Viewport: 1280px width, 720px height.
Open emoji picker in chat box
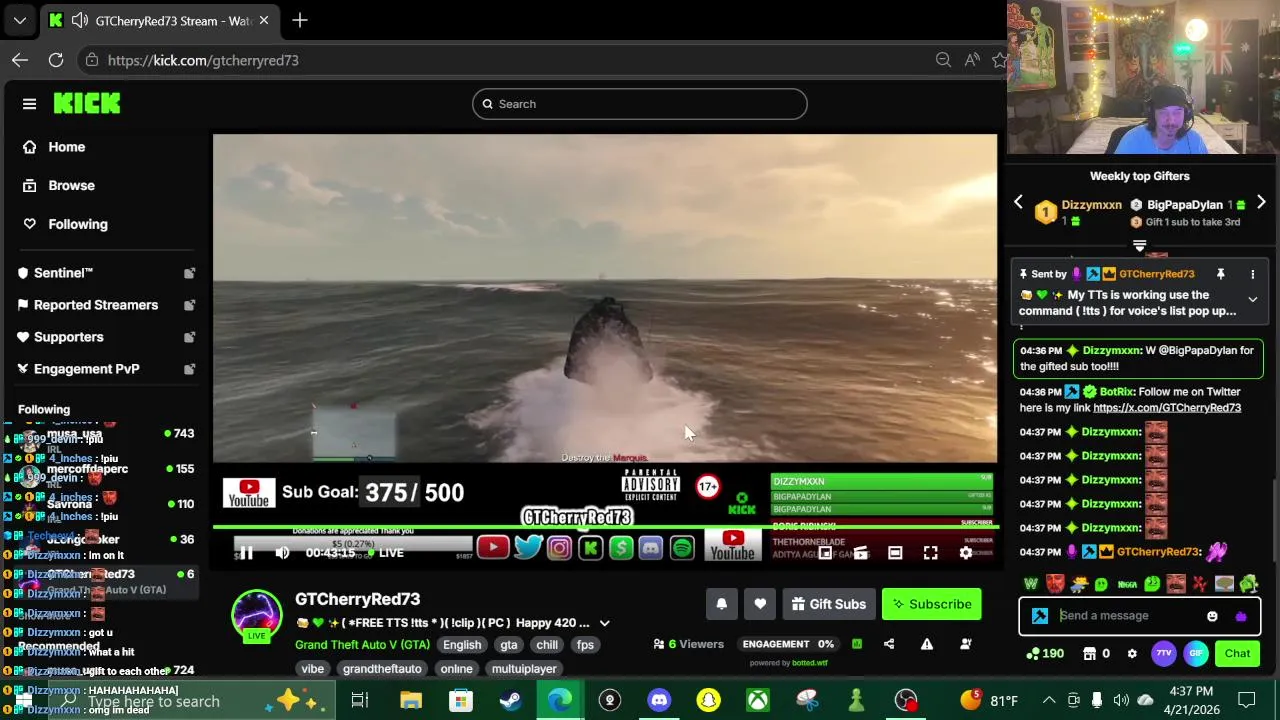(x=1212, y=616)
